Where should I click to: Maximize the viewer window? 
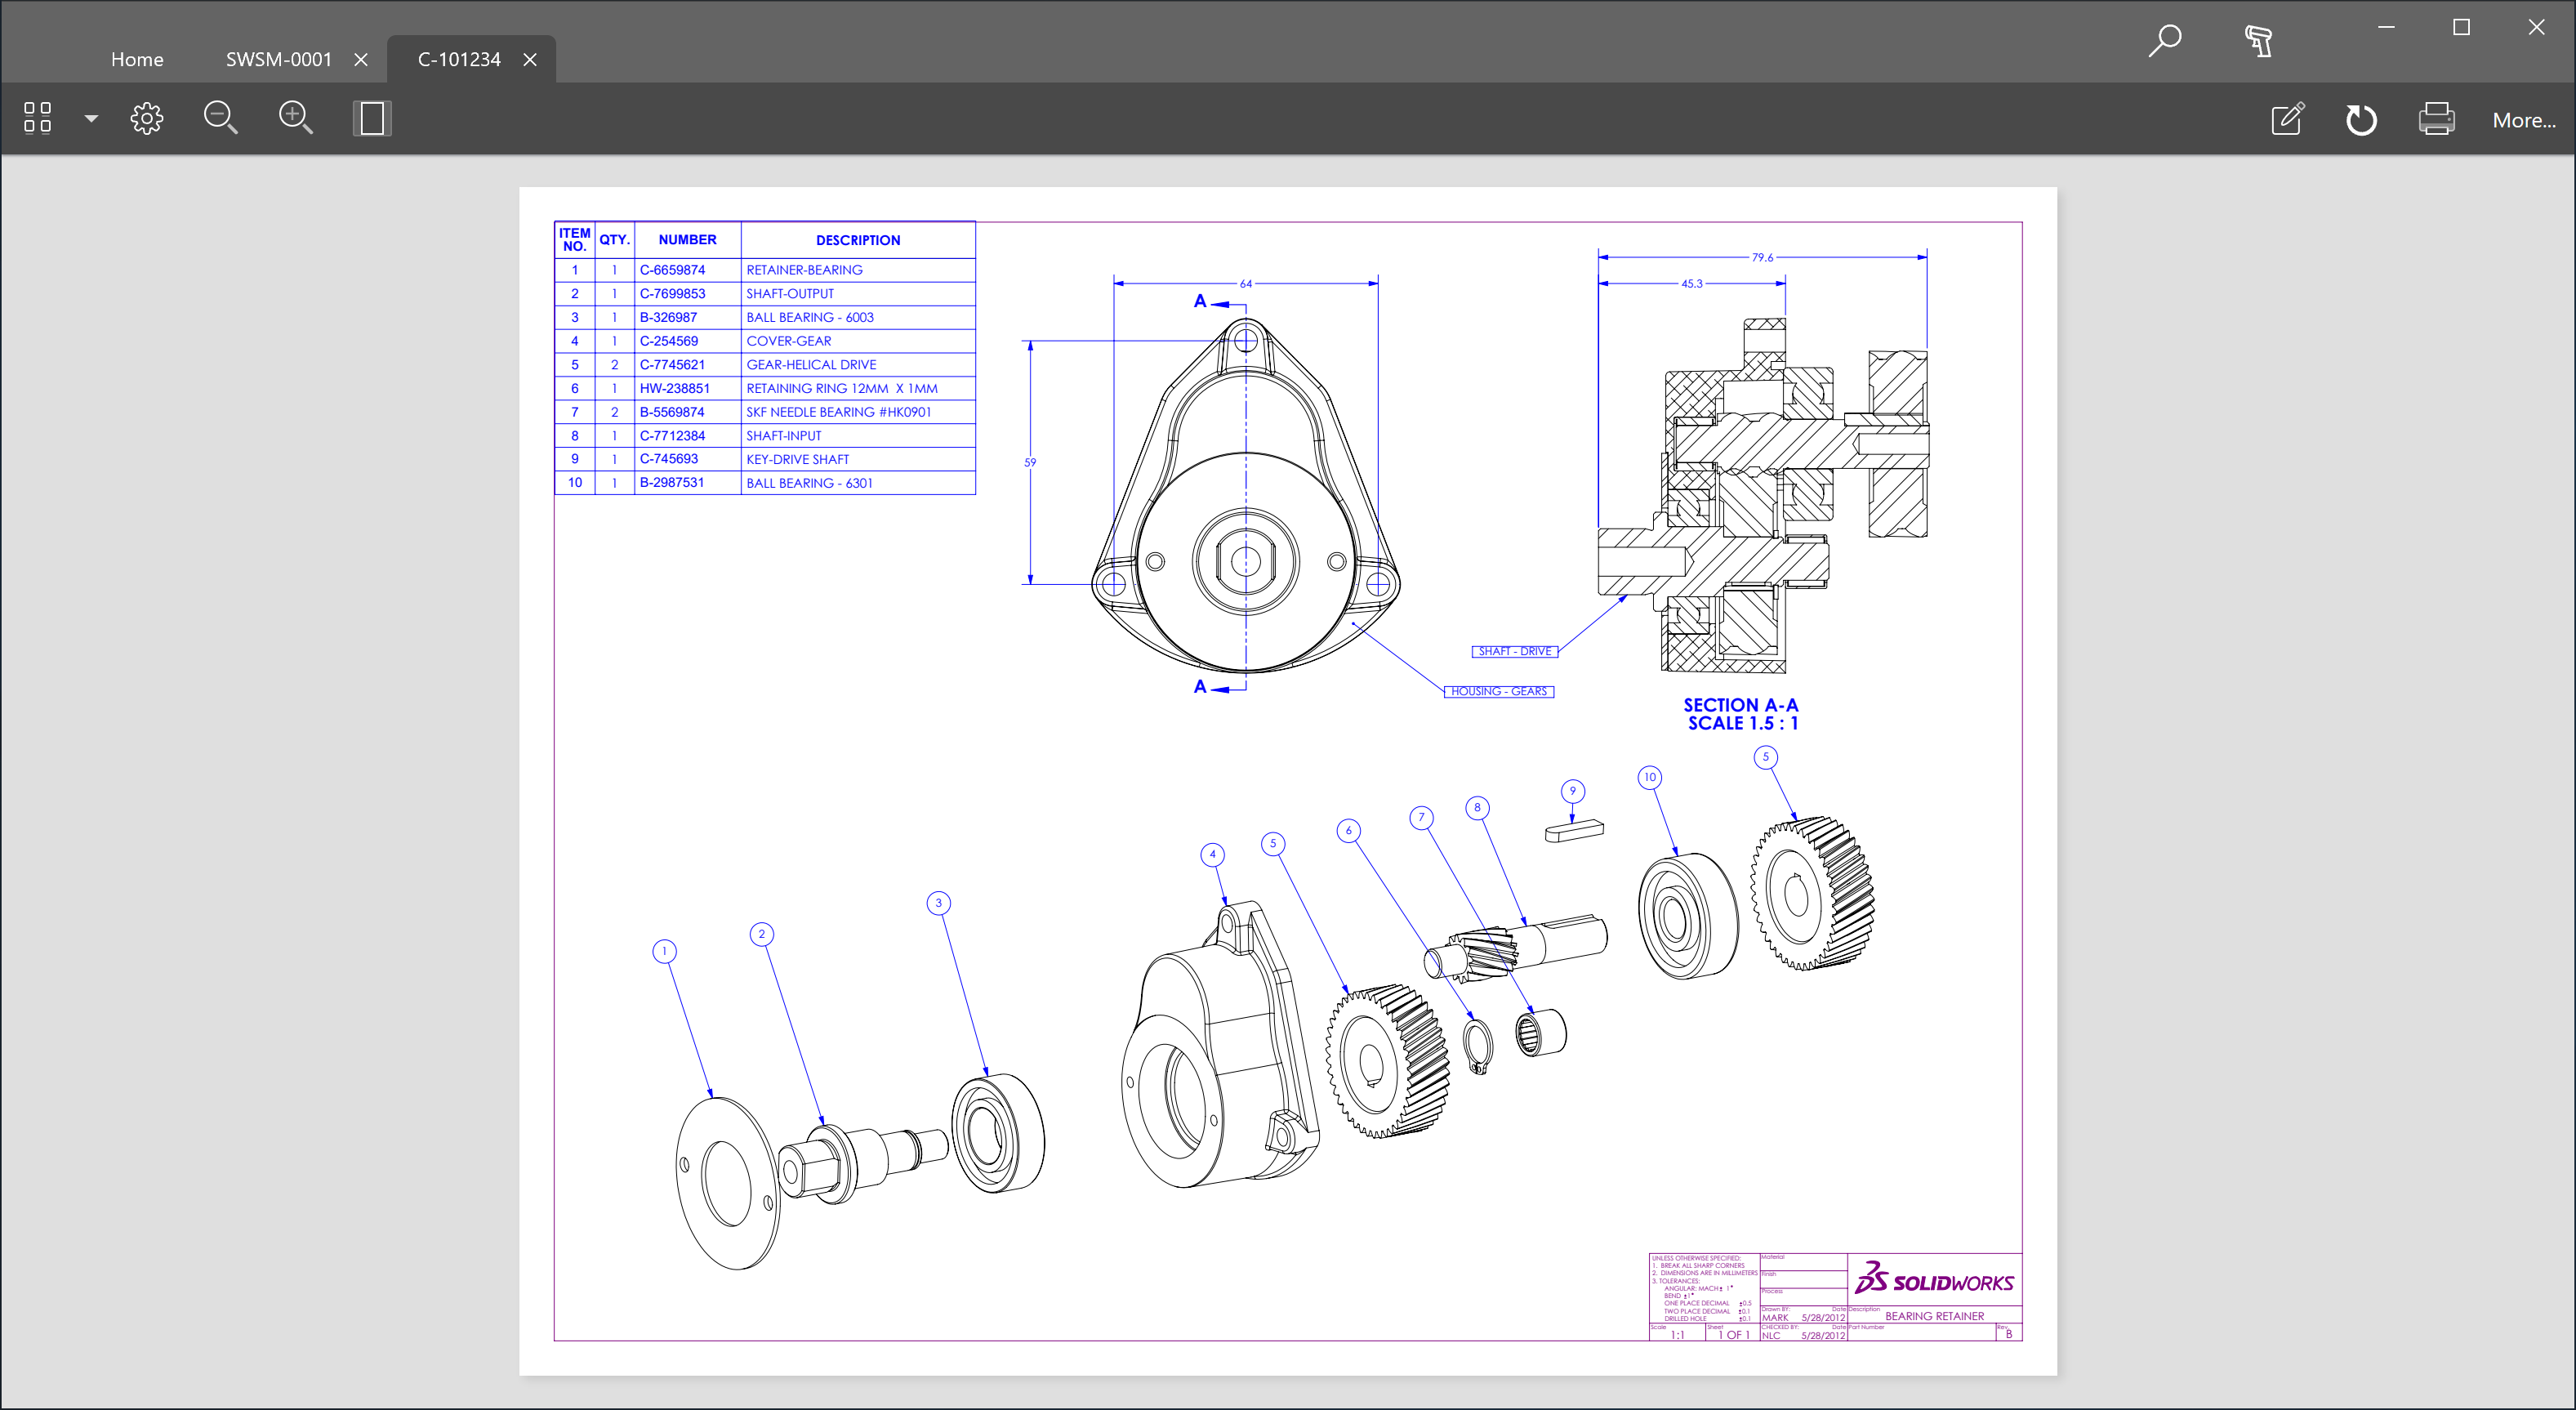(x=2462, y=27)
